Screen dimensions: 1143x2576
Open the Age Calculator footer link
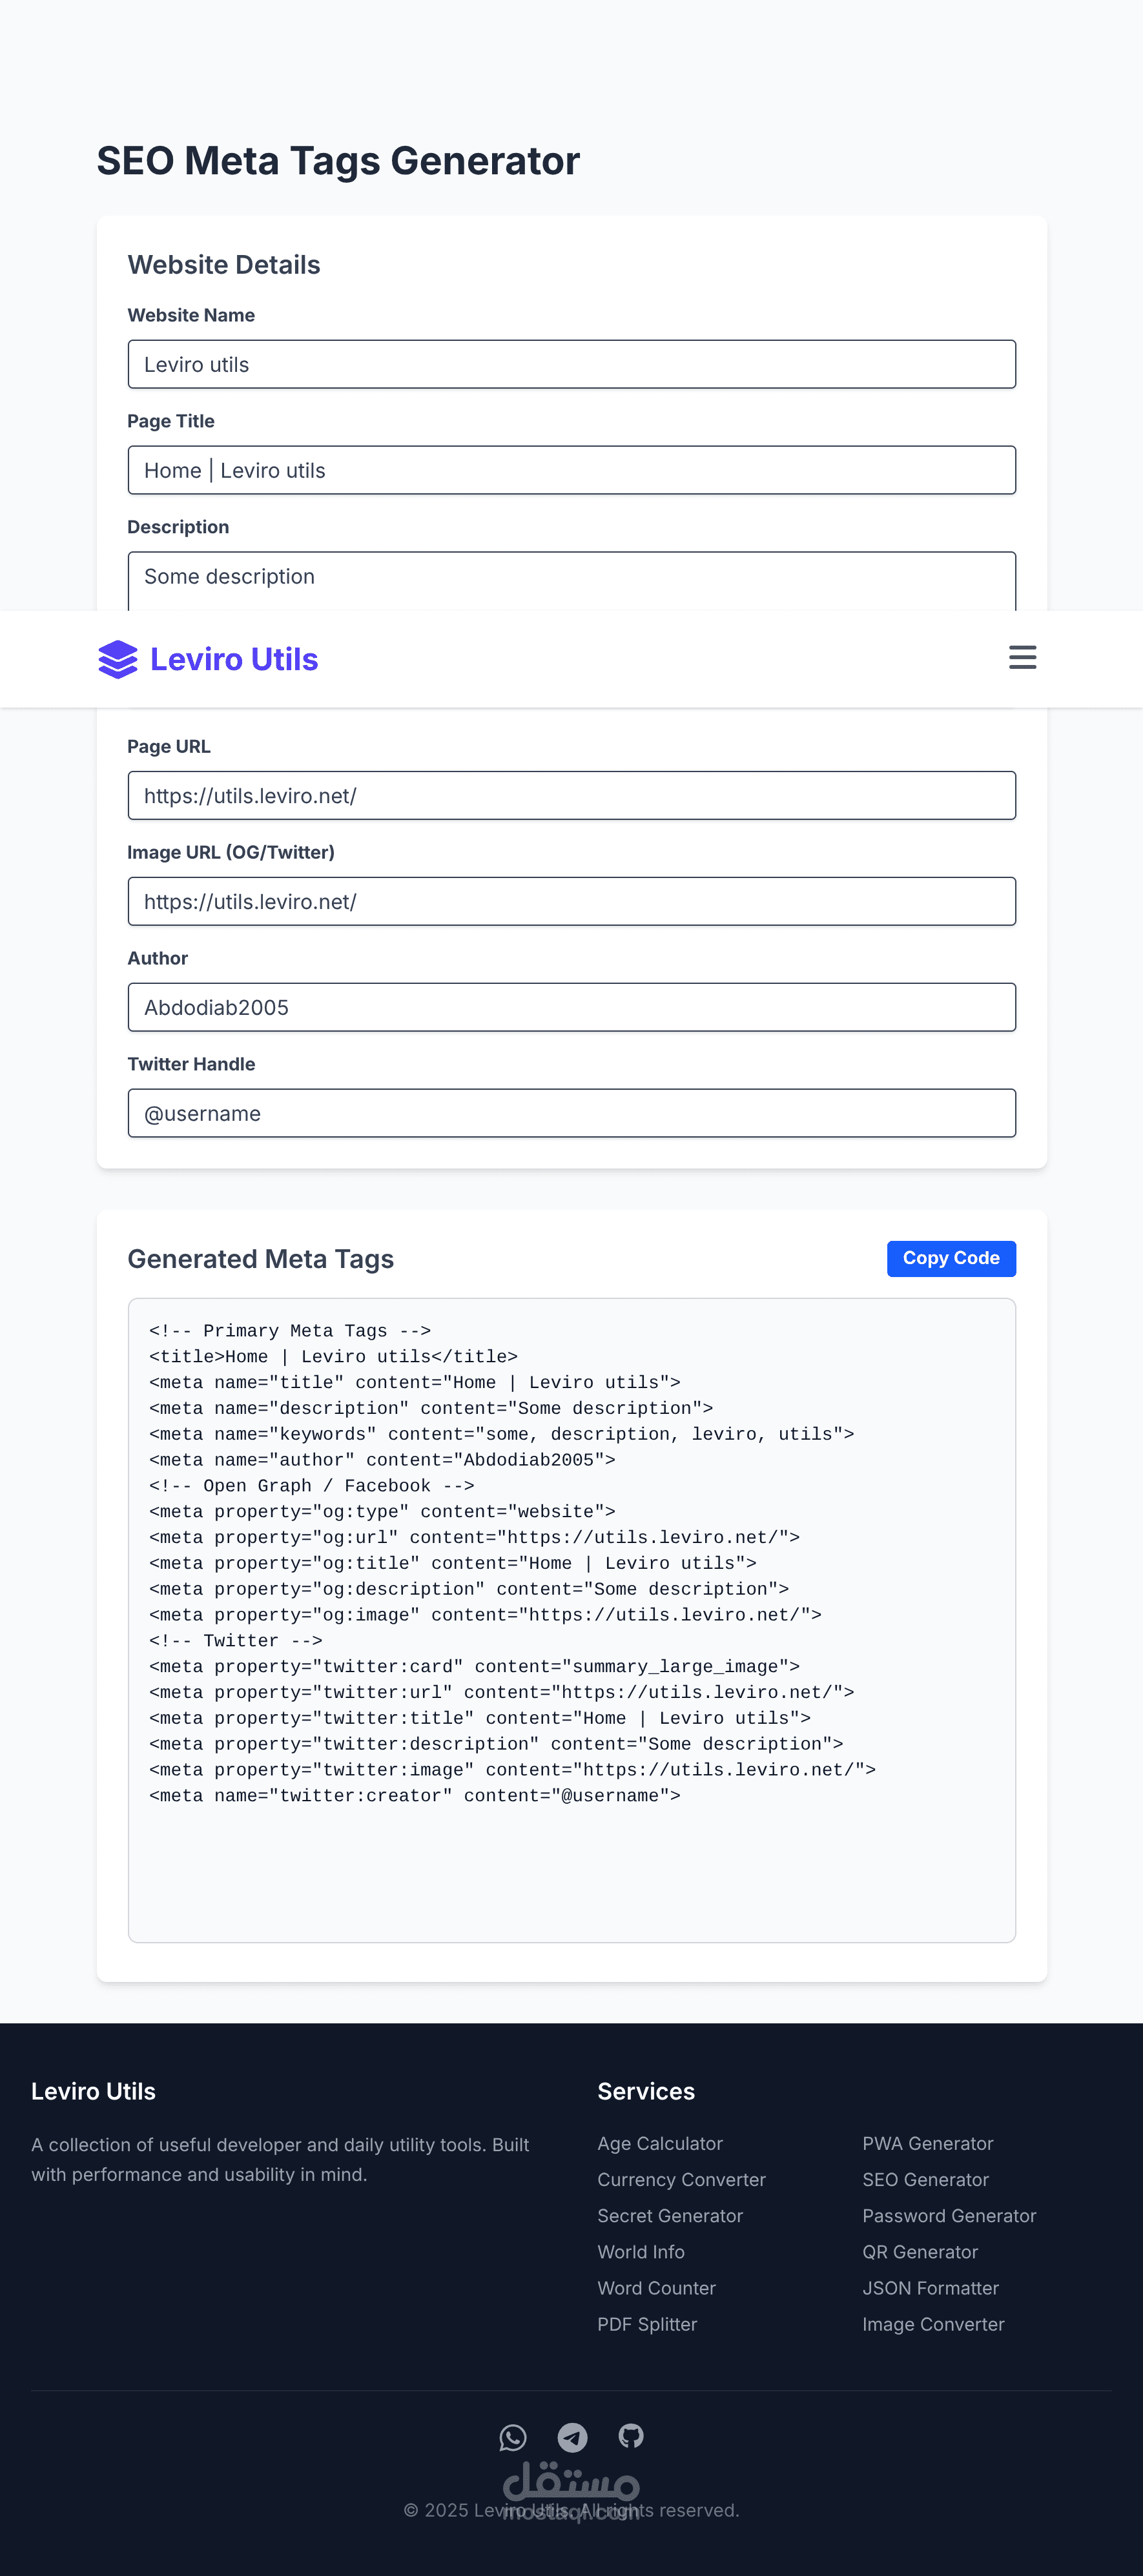click(660, 2143)
